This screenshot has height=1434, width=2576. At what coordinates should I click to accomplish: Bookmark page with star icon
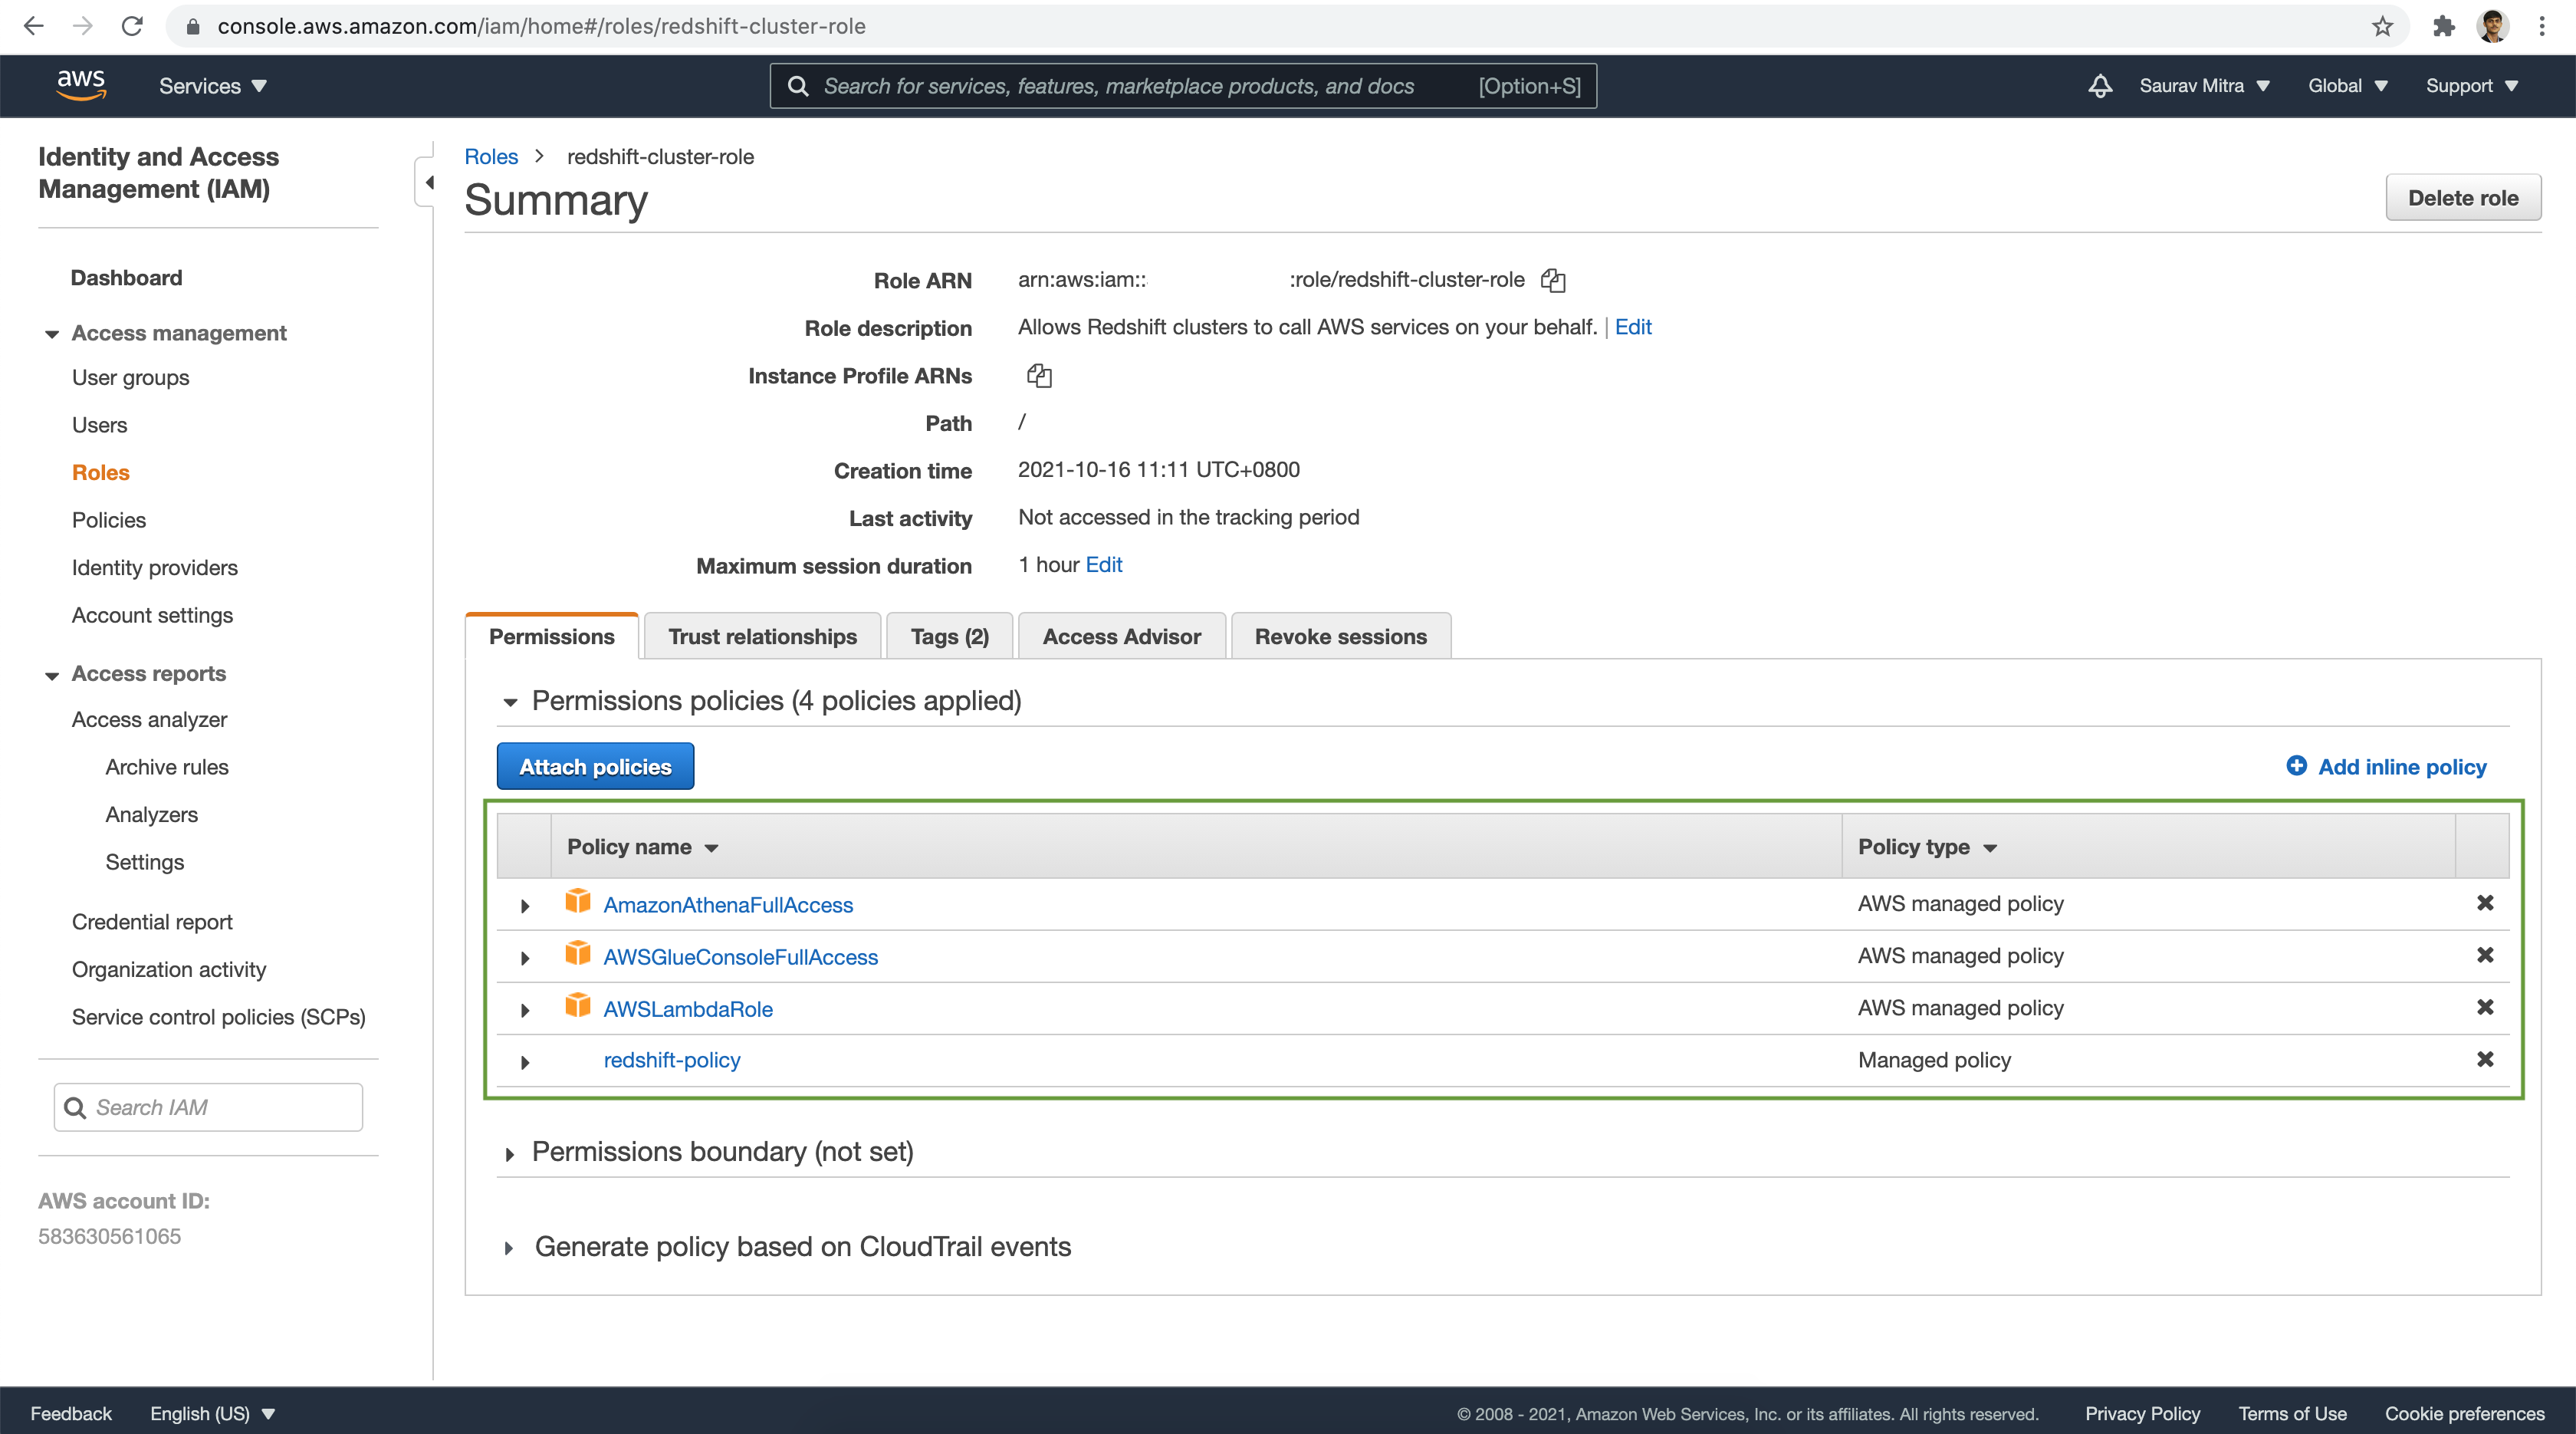click(2383, 26)
